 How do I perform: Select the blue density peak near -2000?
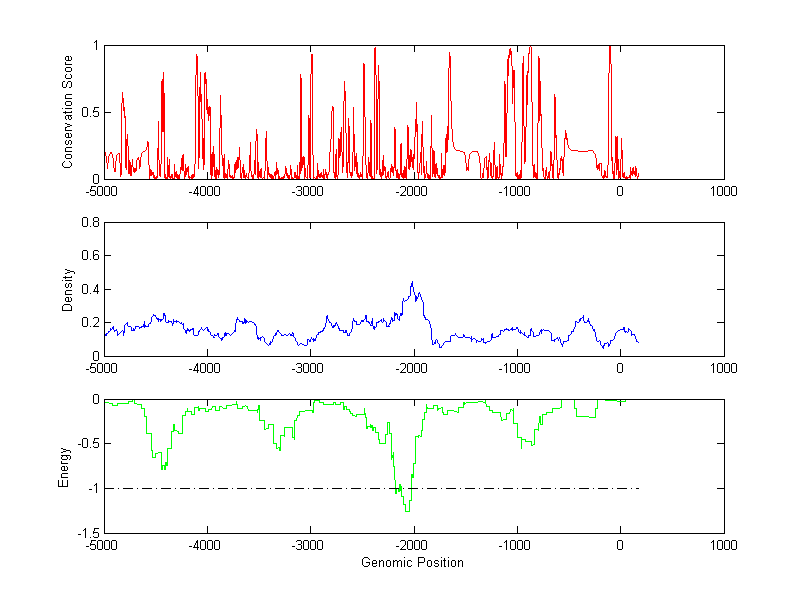(x=411, y=284)
